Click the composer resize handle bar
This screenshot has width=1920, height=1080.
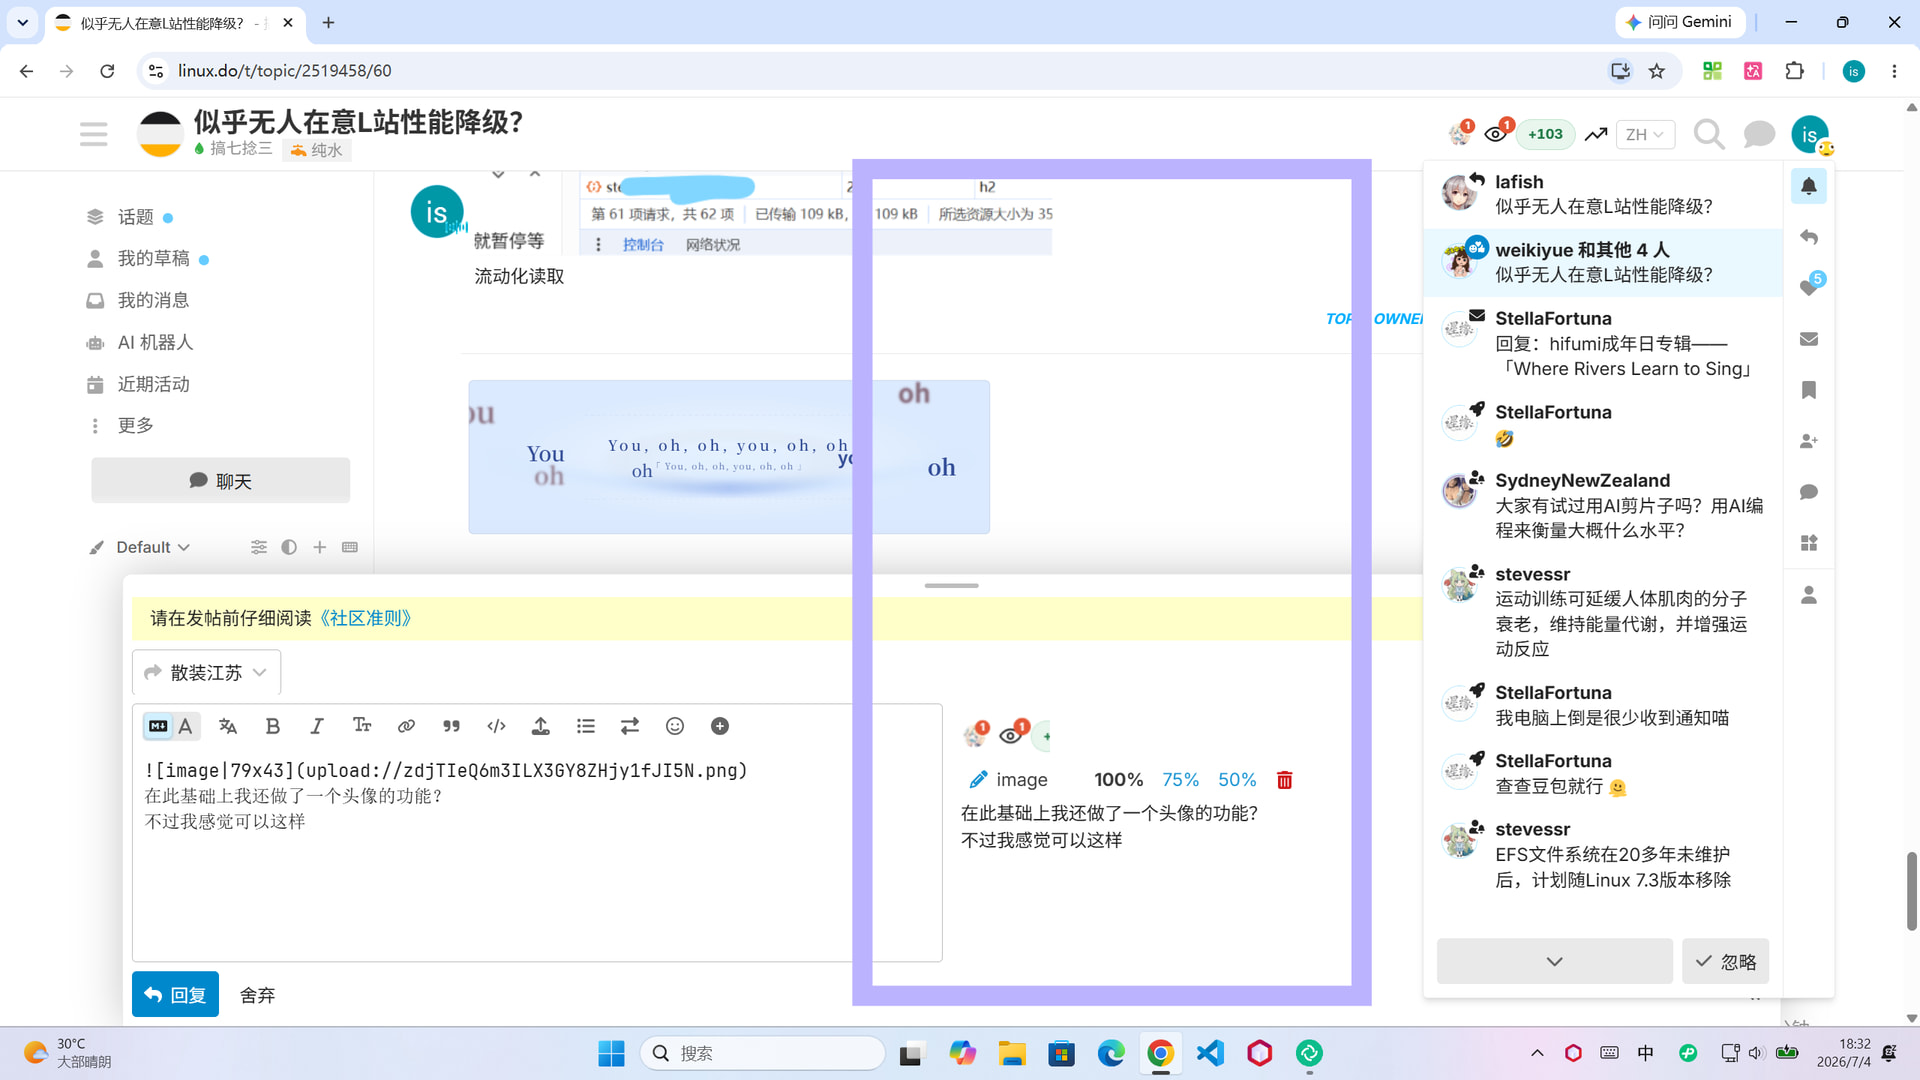coord(951,586)
